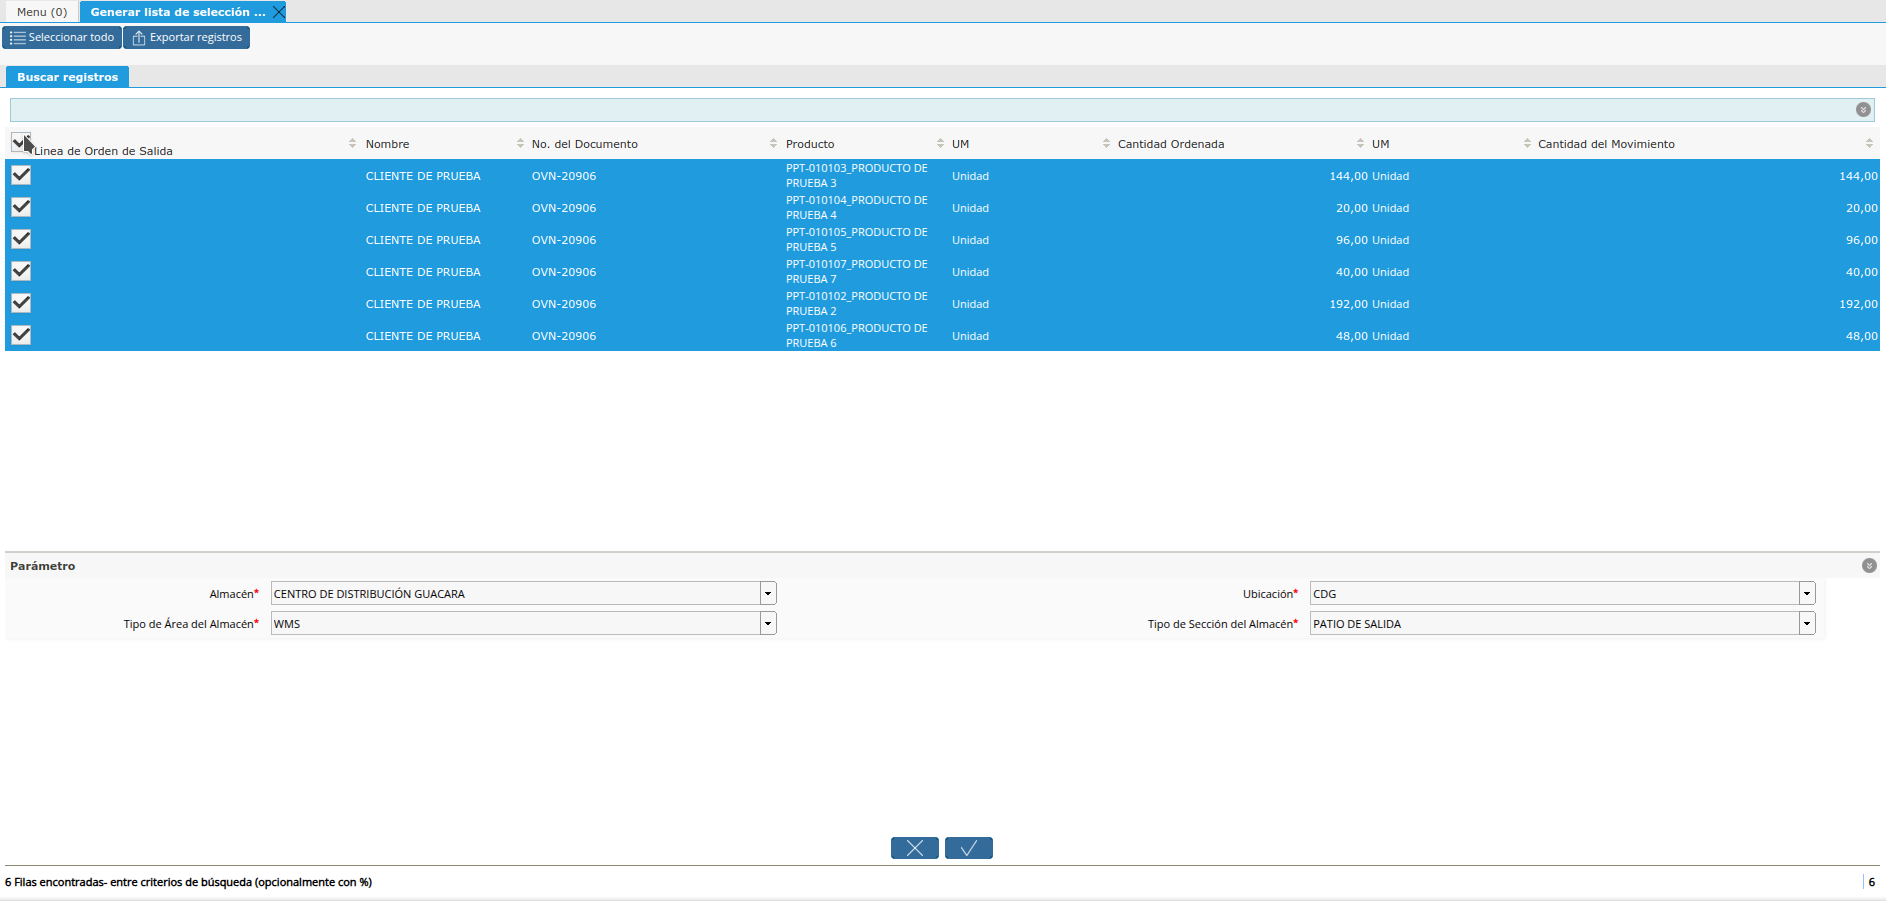Sort by first UM column arrows
1886x901 pixels.
point(1106,144)
